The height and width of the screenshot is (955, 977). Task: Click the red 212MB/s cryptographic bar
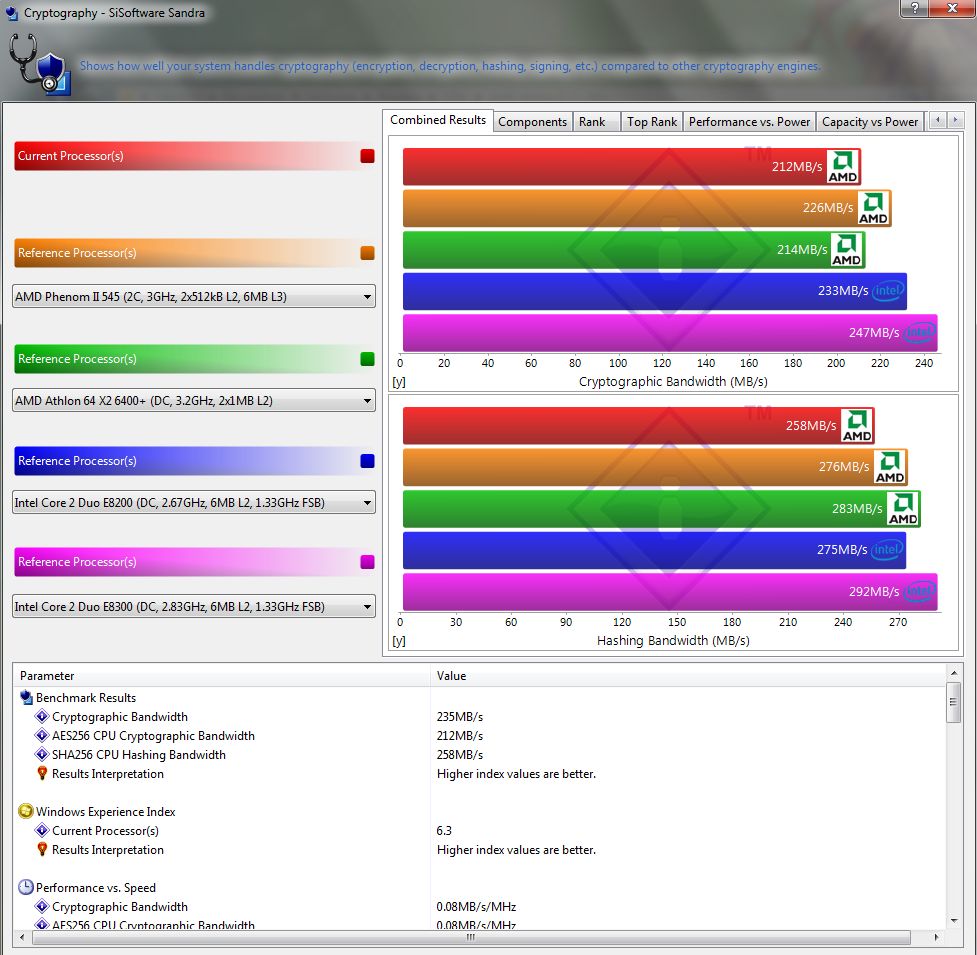coord(632,167)
